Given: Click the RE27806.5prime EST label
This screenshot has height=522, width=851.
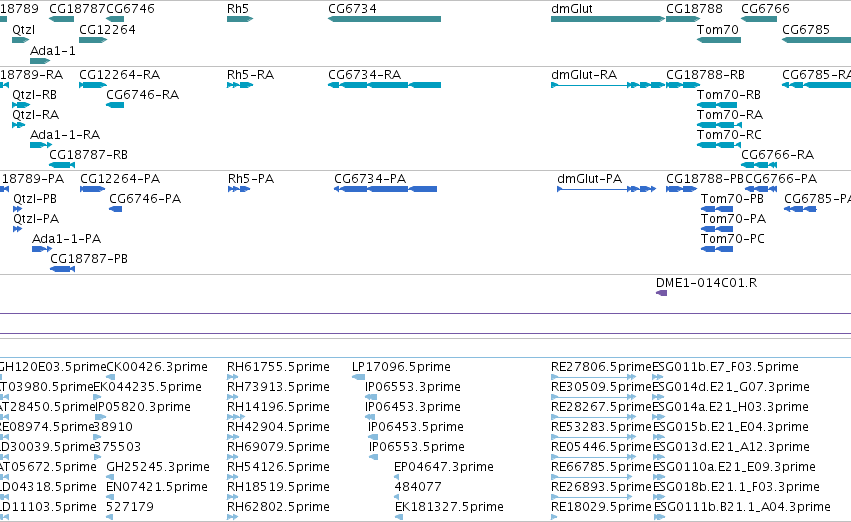Looking at the screenshot, I should pyautogui.click(x=601, y=367).
